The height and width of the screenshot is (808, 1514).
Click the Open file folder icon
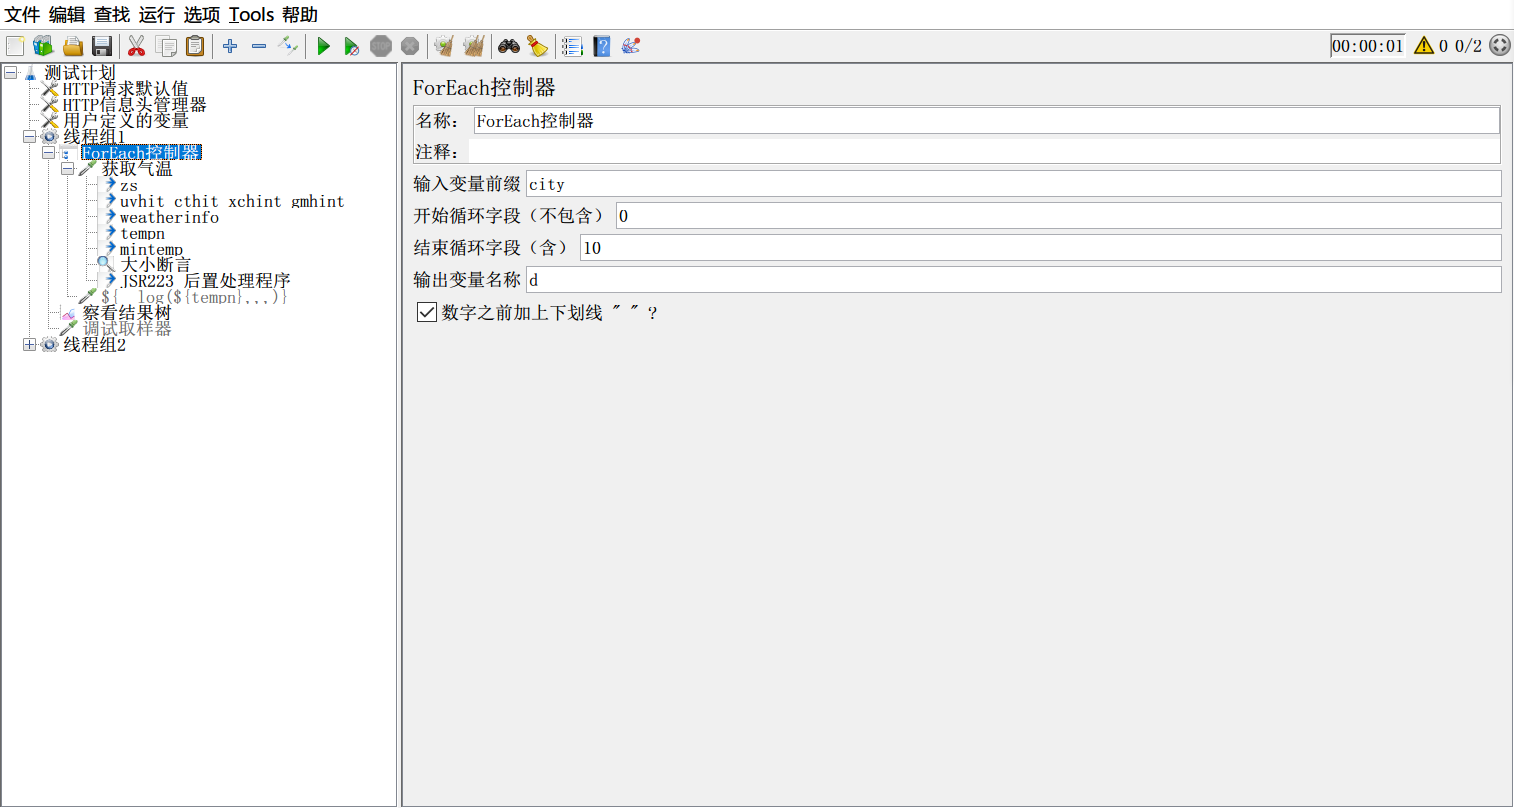pos(72,46)
